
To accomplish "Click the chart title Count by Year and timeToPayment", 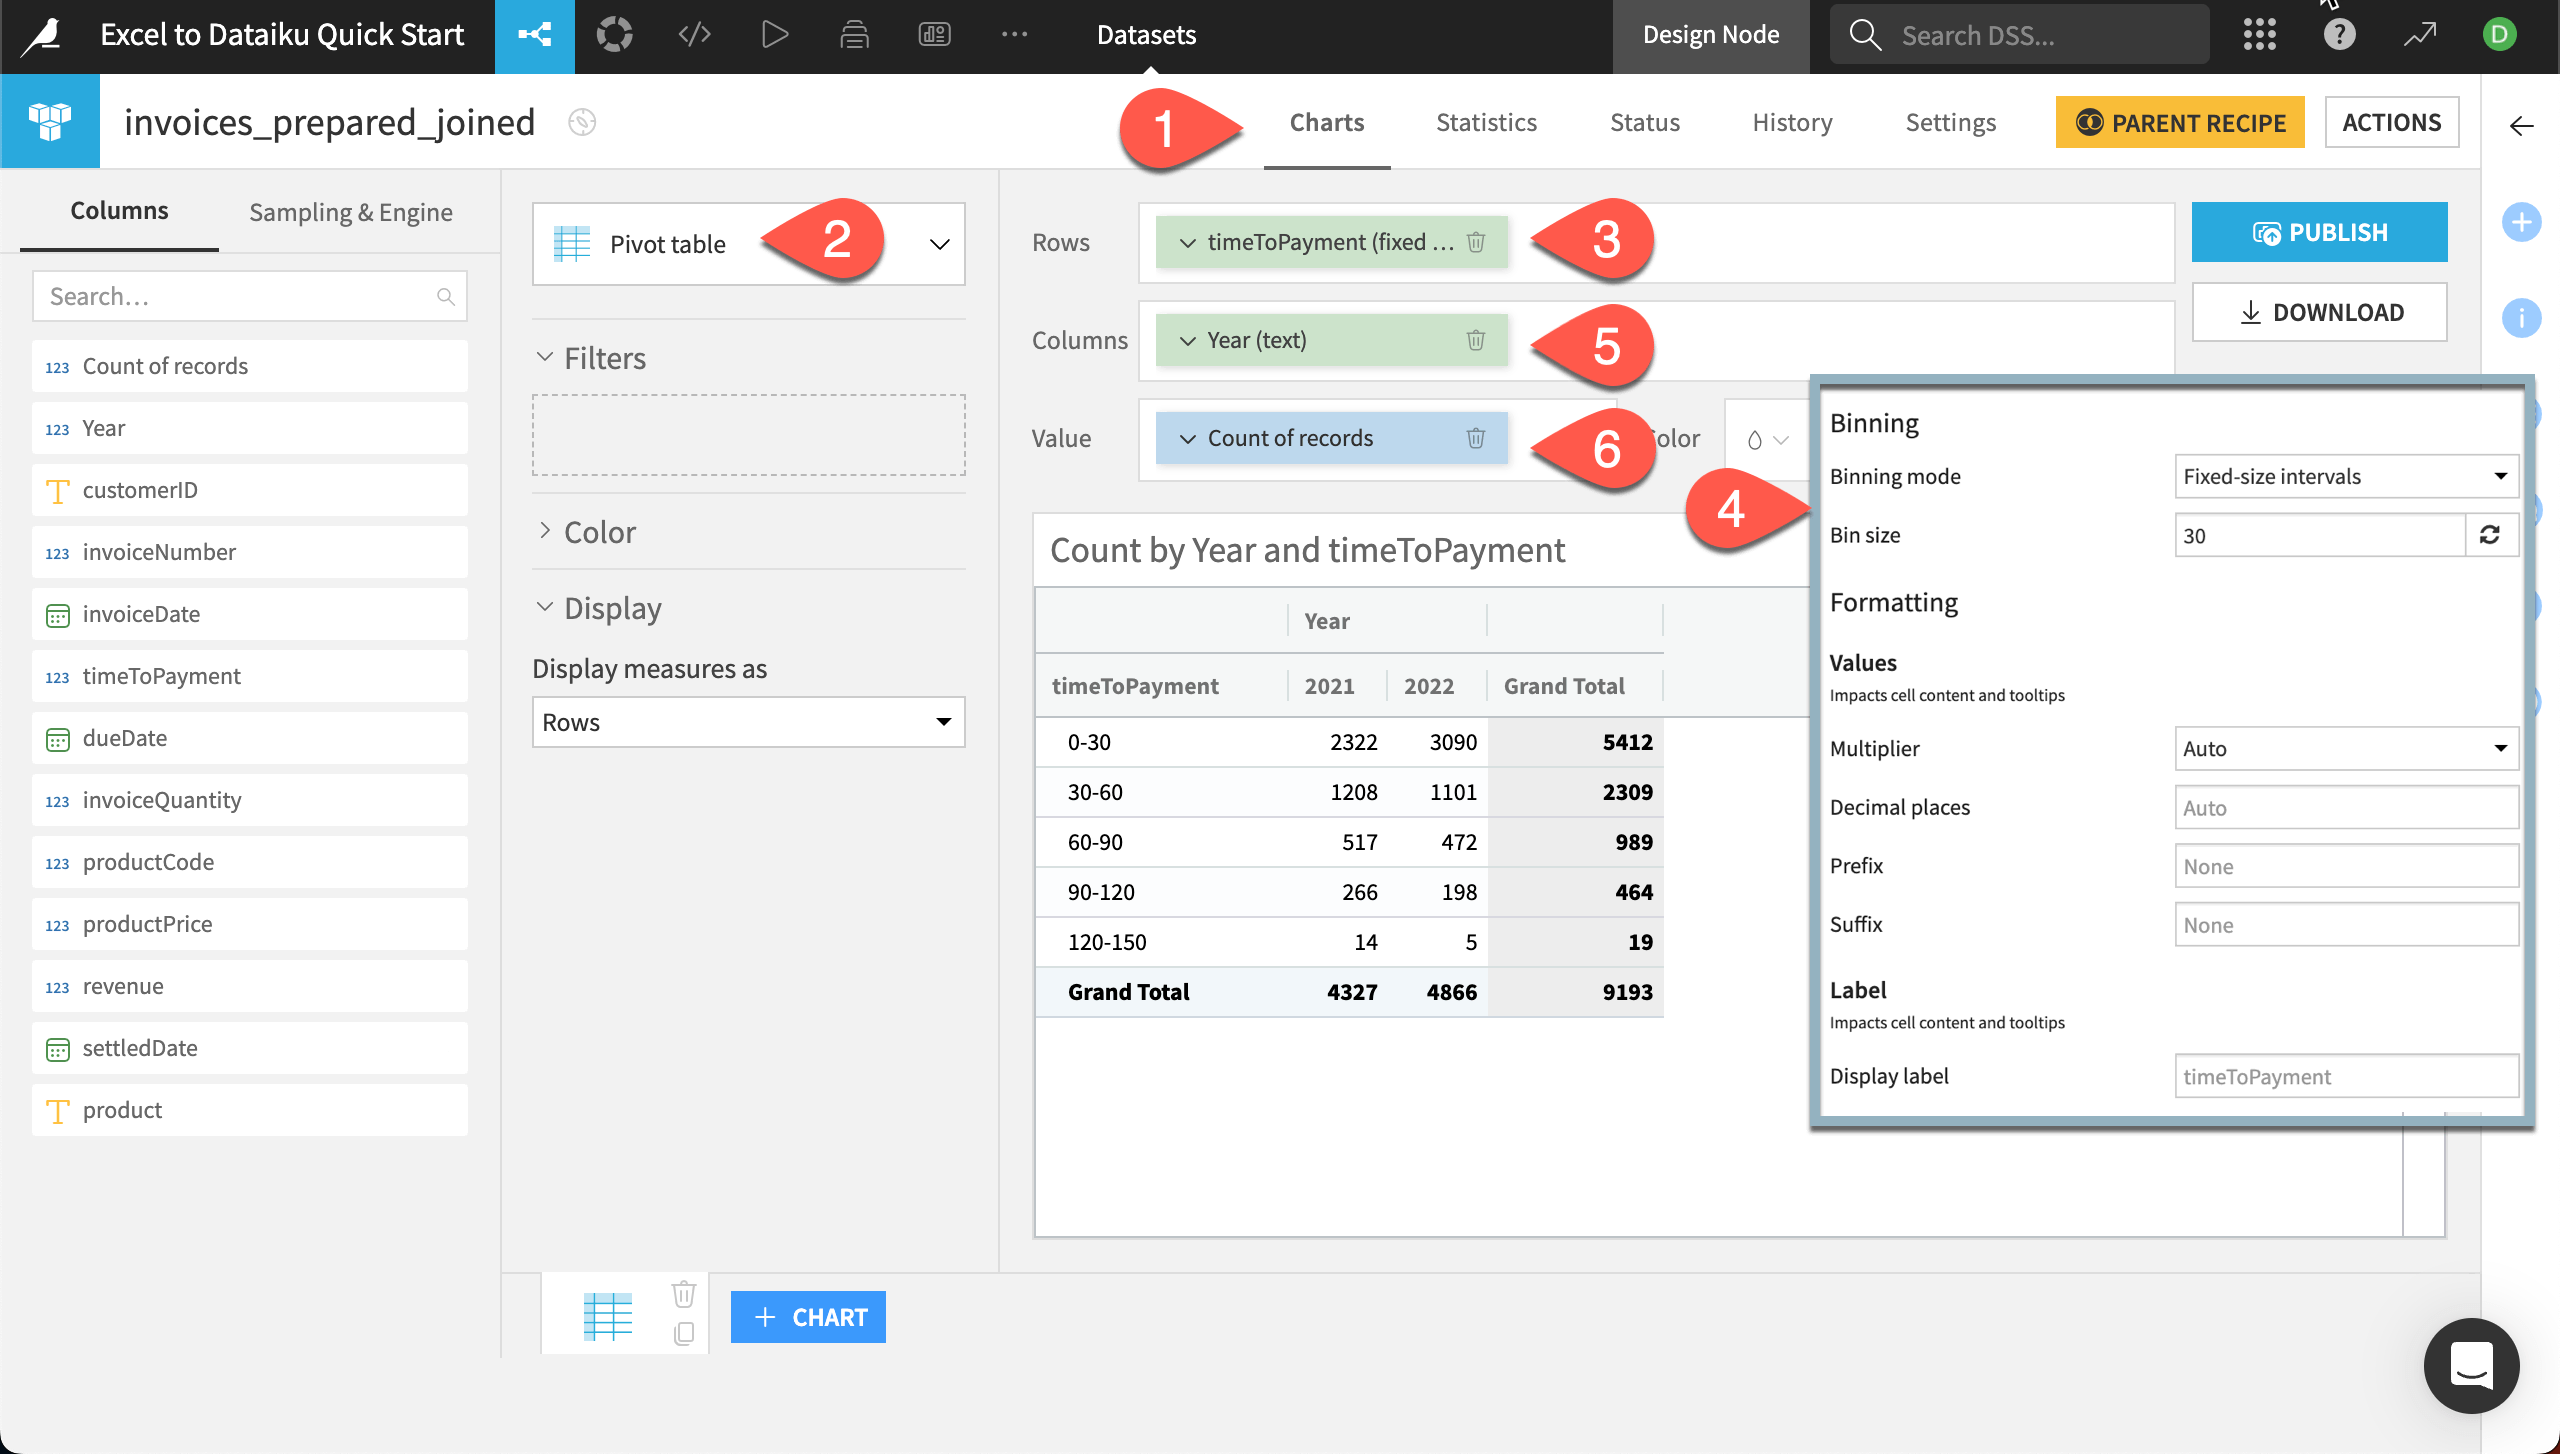I will coord(1307,550).
